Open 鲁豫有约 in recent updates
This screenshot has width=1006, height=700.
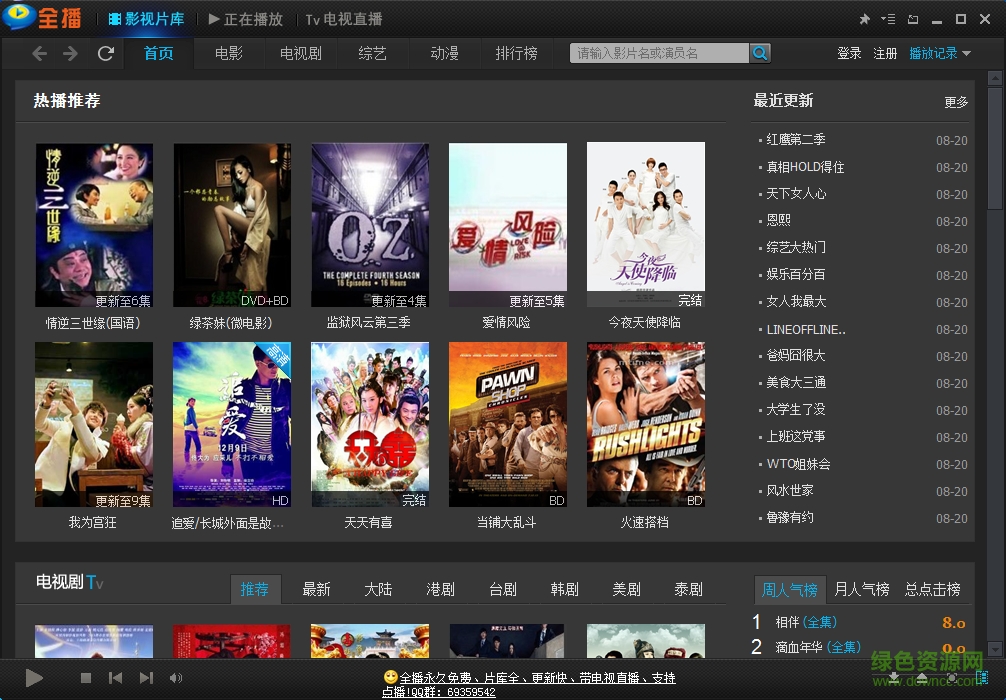pos(790,517)
